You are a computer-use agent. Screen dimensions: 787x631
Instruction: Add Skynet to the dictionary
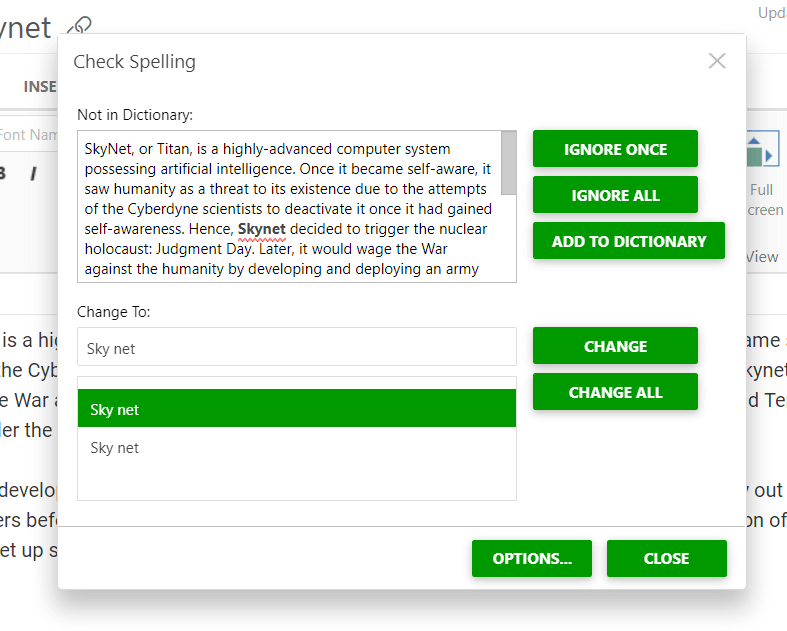[x=628, y=241]
